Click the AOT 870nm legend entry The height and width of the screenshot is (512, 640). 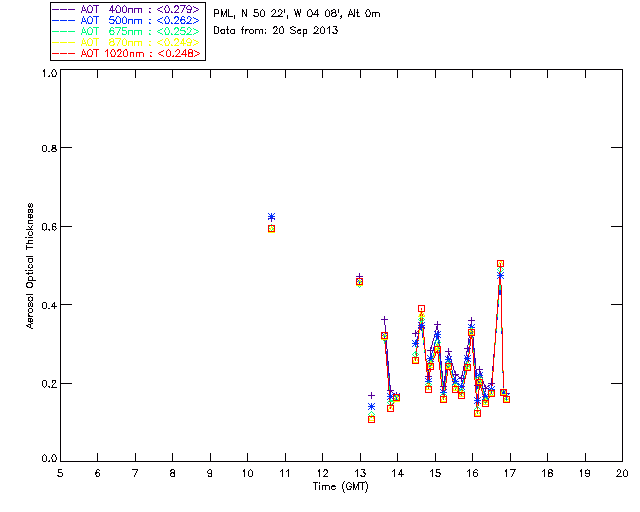(x=127, y=42)
